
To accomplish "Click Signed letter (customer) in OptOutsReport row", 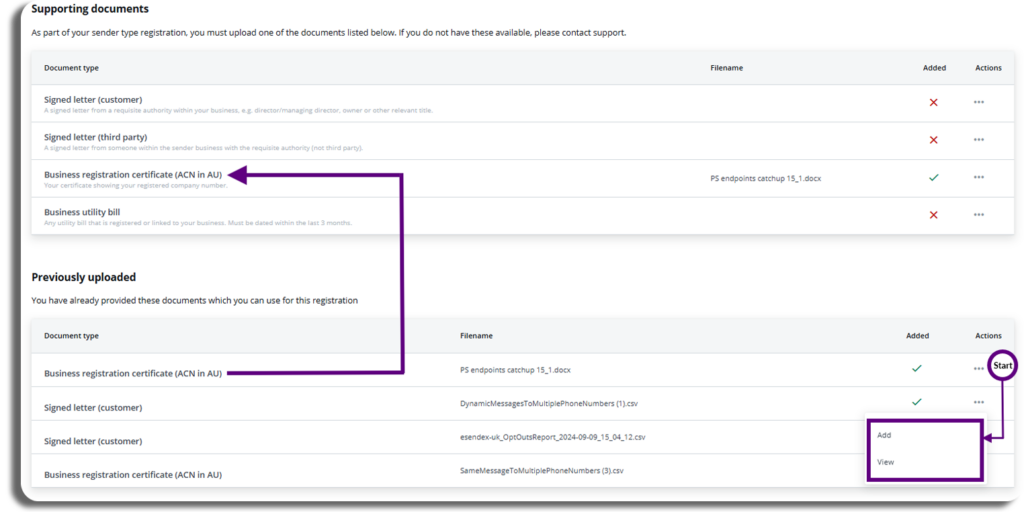I will tap(93, 441).
